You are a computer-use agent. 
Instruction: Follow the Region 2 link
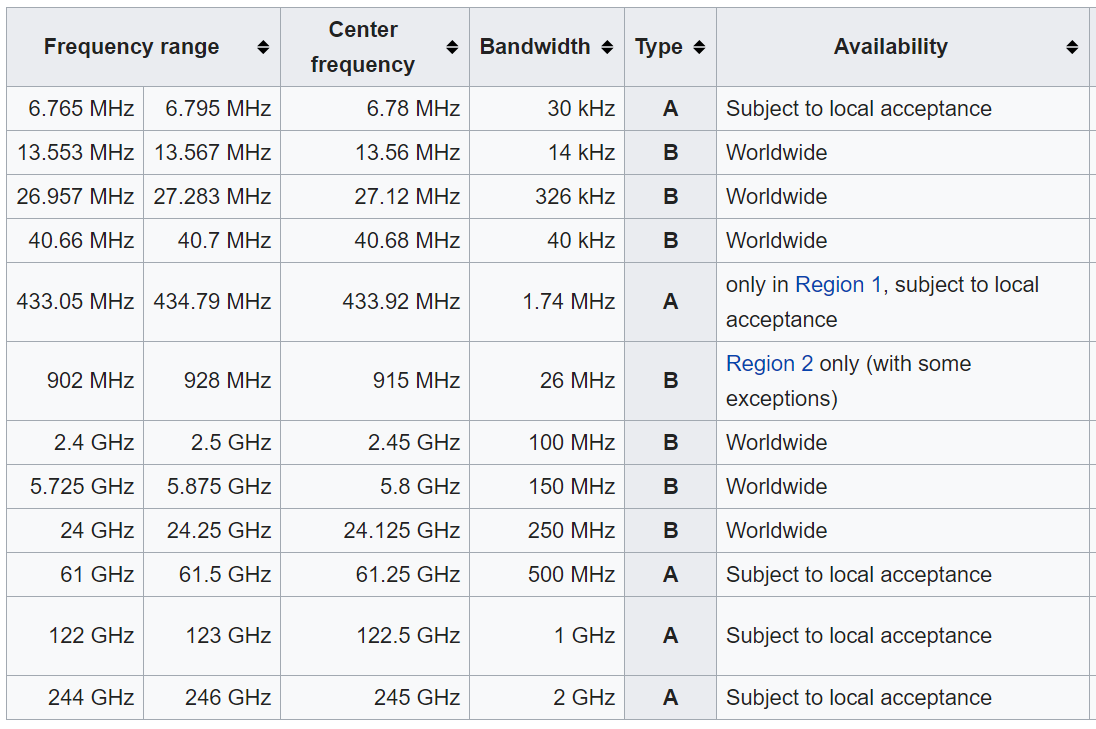[x=769, y=364]
